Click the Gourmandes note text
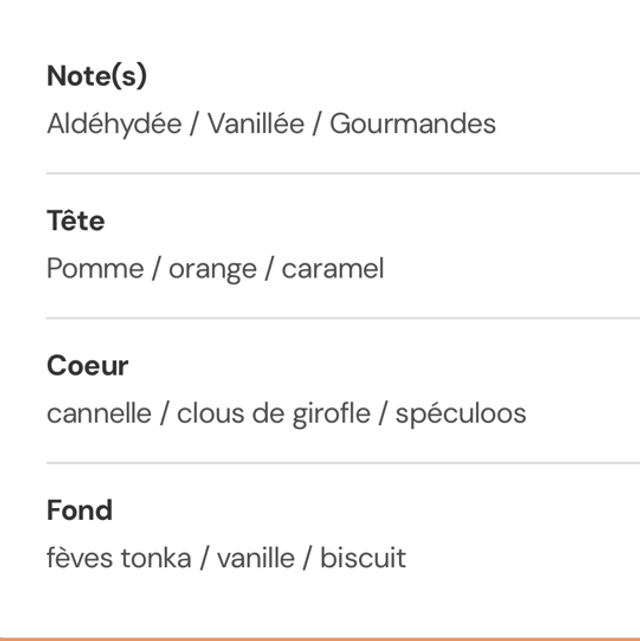This screenshot has width=640, height=641. 412,124
